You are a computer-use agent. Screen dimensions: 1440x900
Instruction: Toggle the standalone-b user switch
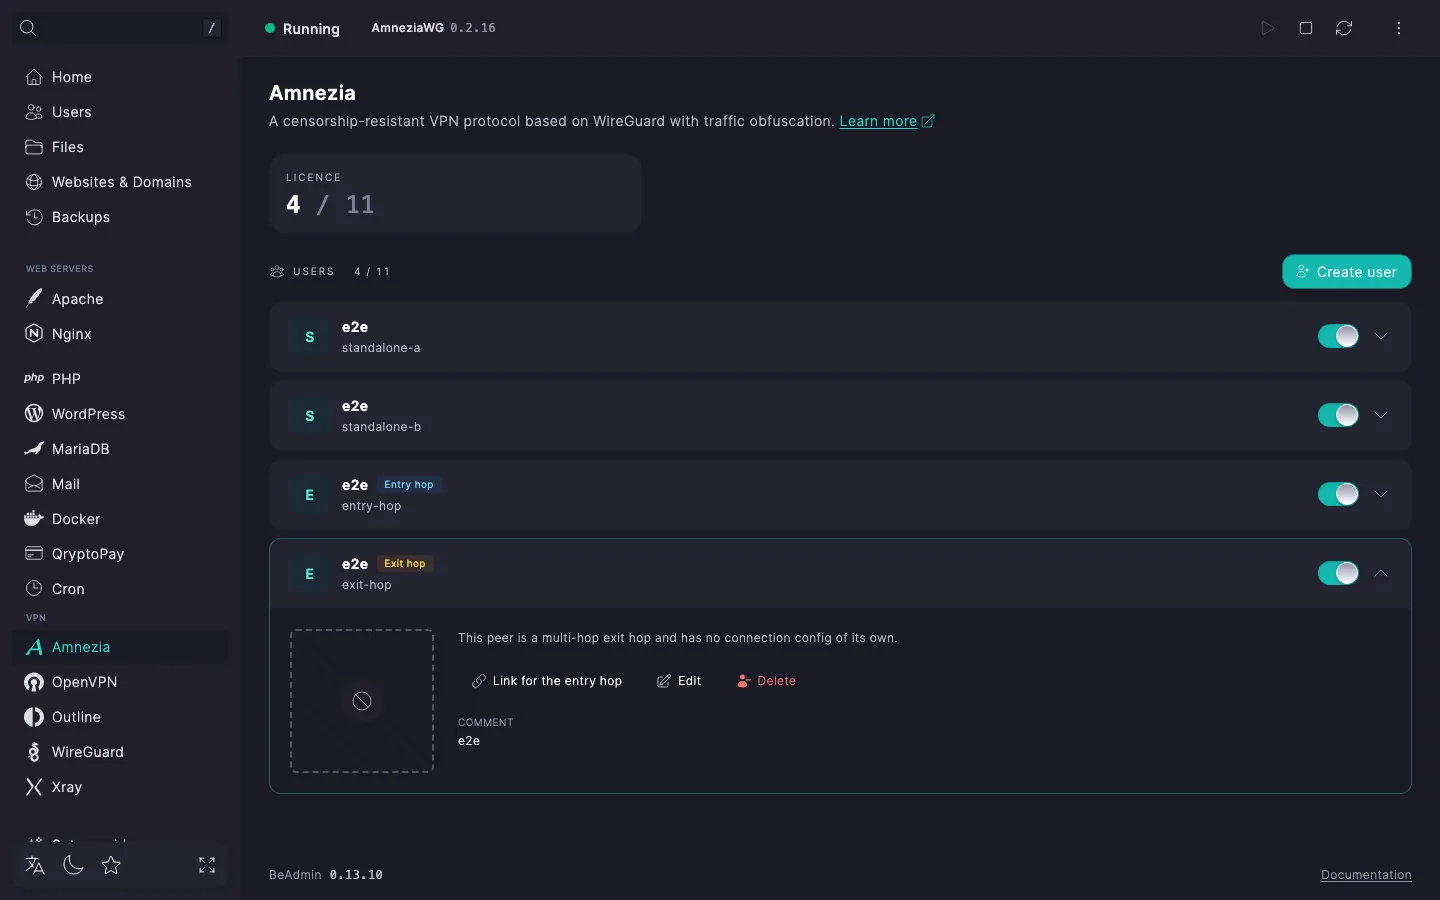[x=1338, y=415]
